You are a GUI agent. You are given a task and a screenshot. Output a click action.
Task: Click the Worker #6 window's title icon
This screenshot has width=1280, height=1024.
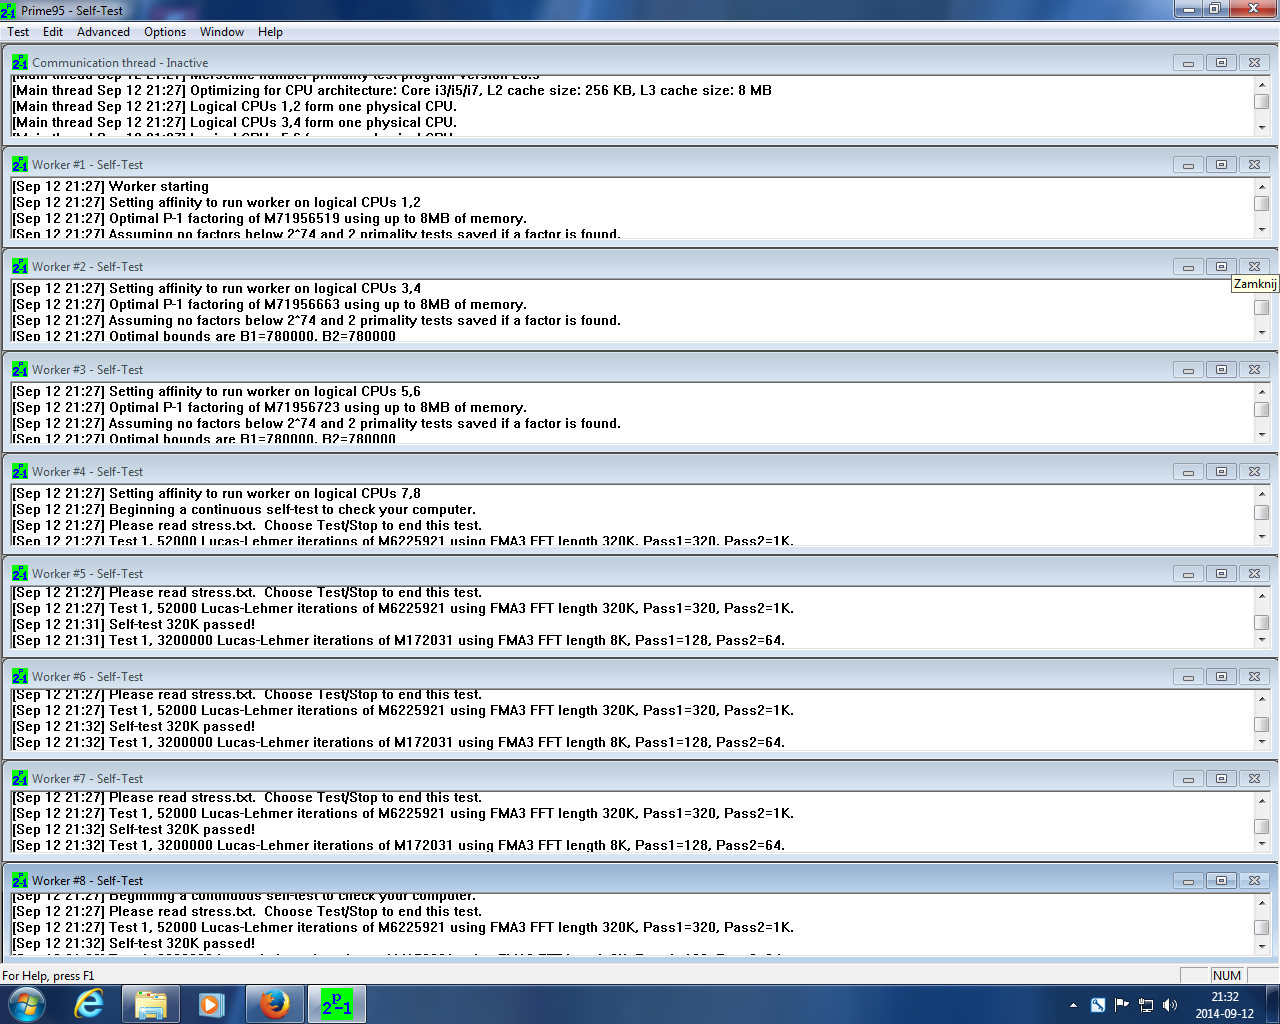coord(20,676)
